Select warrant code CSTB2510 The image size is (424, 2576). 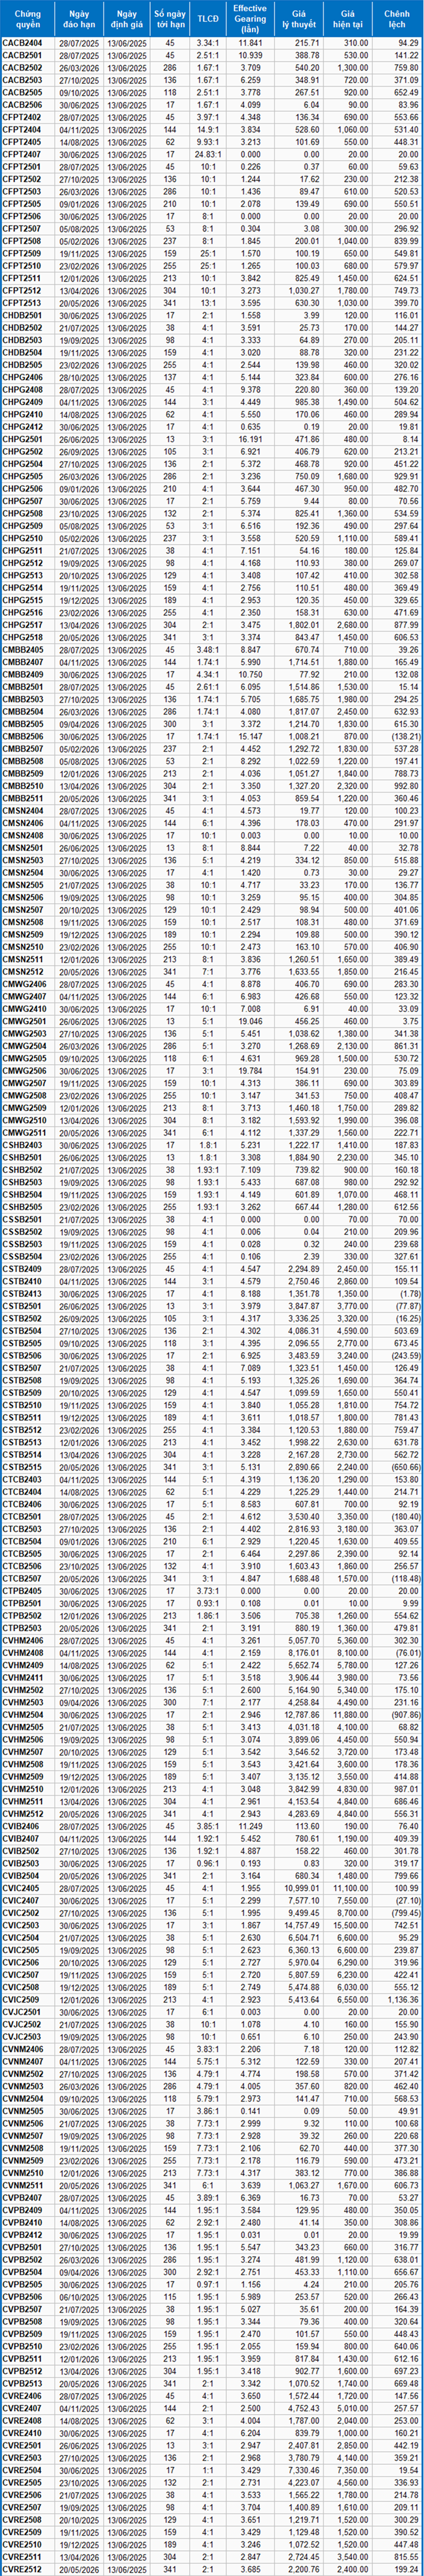coord(22,1405)
